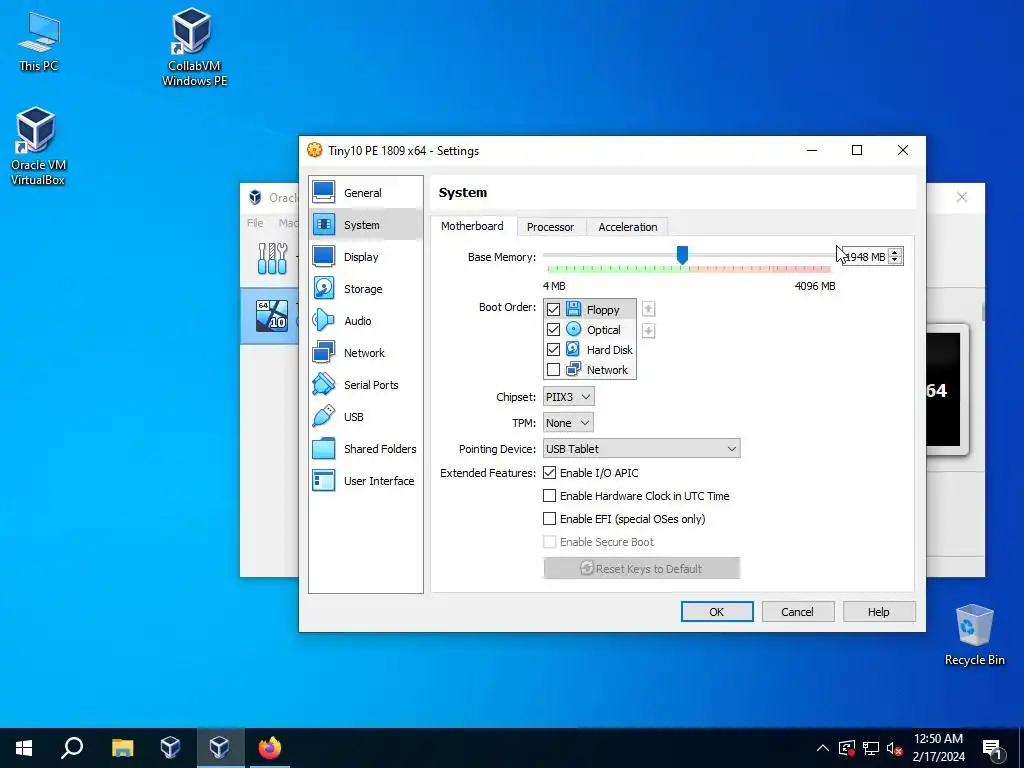Viewport: 1024px width, 768px height.
Task: Open taskbar search magnifier
Action: point(72,747)
